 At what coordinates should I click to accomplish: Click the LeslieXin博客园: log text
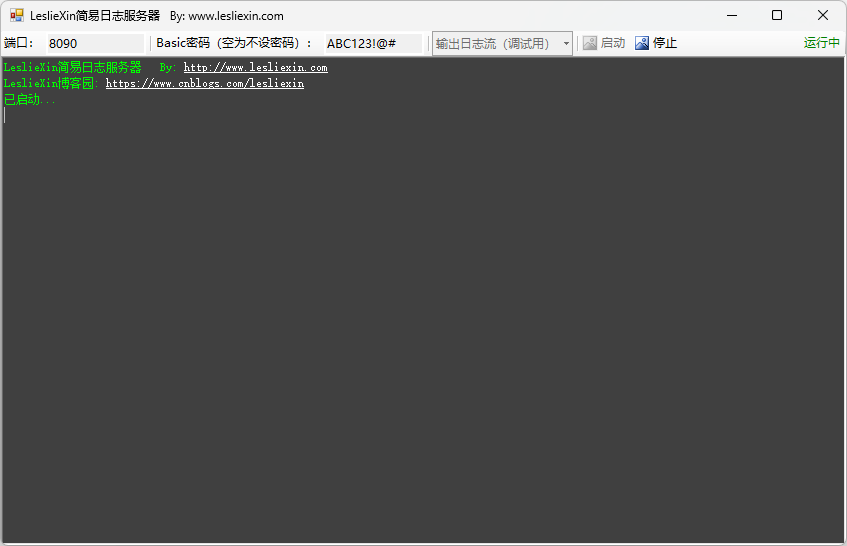(51, 84)
